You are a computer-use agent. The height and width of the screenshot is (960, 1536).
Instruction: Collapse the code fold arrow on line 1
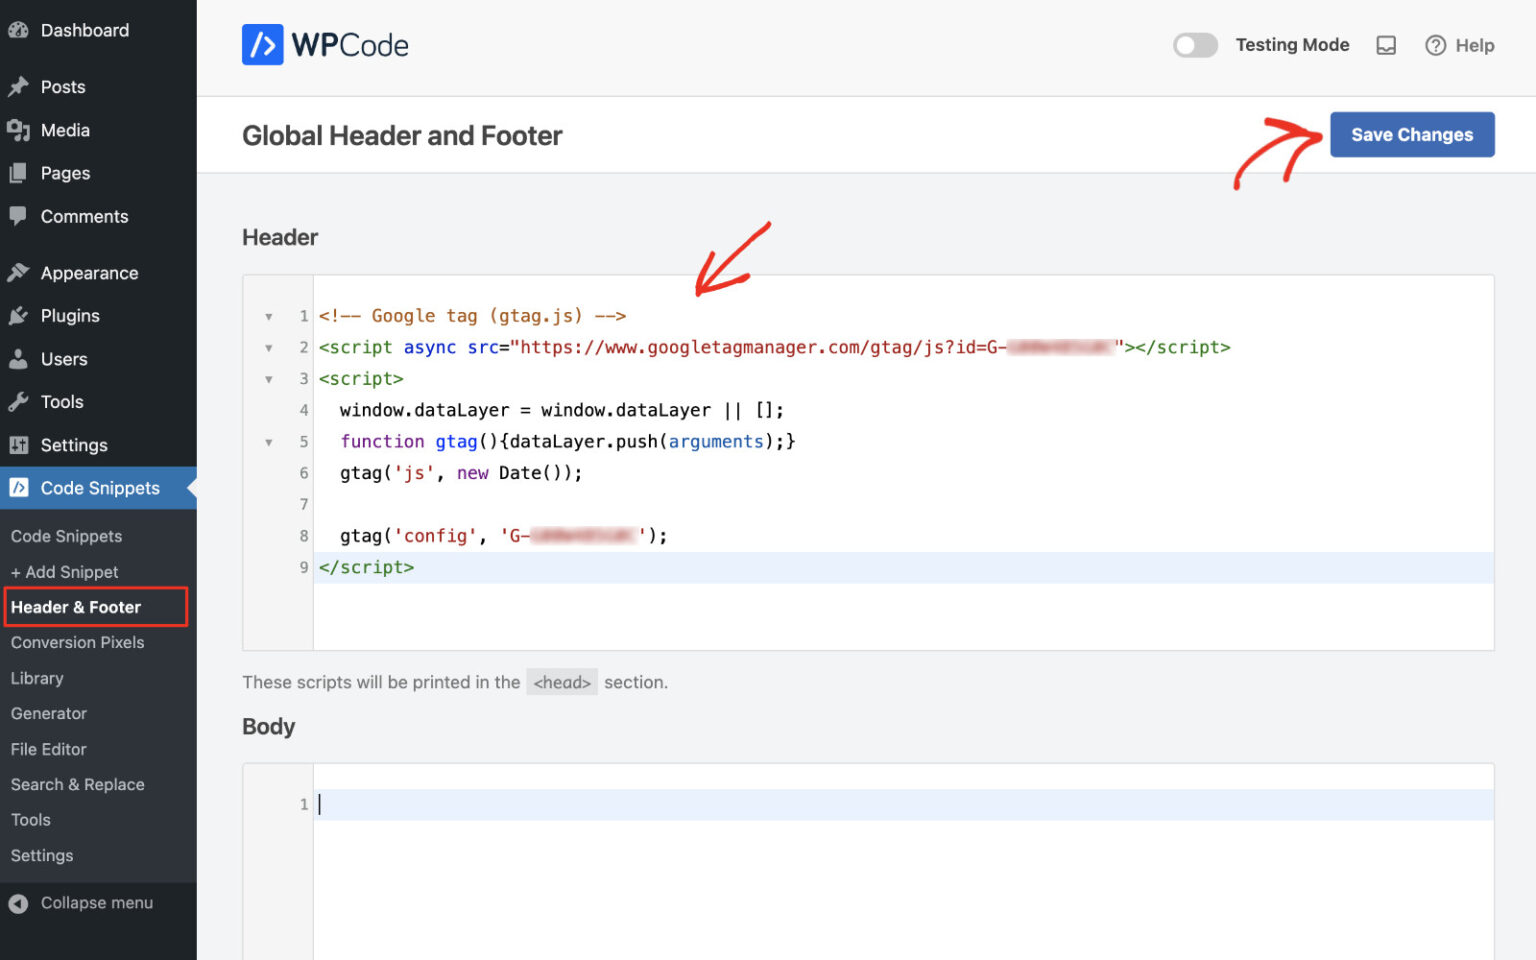tap(269, 316)
